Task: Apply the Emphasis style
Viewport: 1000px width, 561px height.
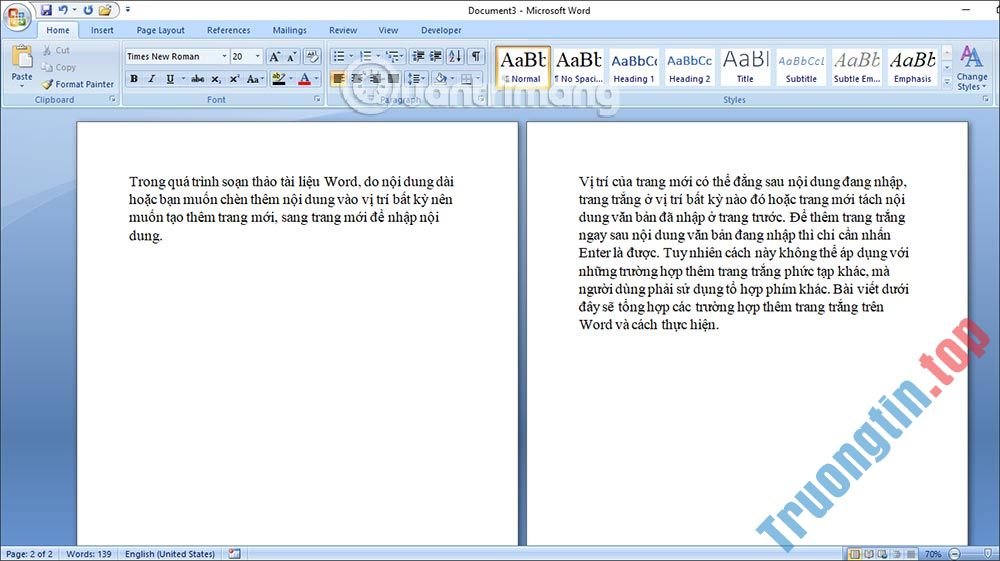Action: point(912,67)
